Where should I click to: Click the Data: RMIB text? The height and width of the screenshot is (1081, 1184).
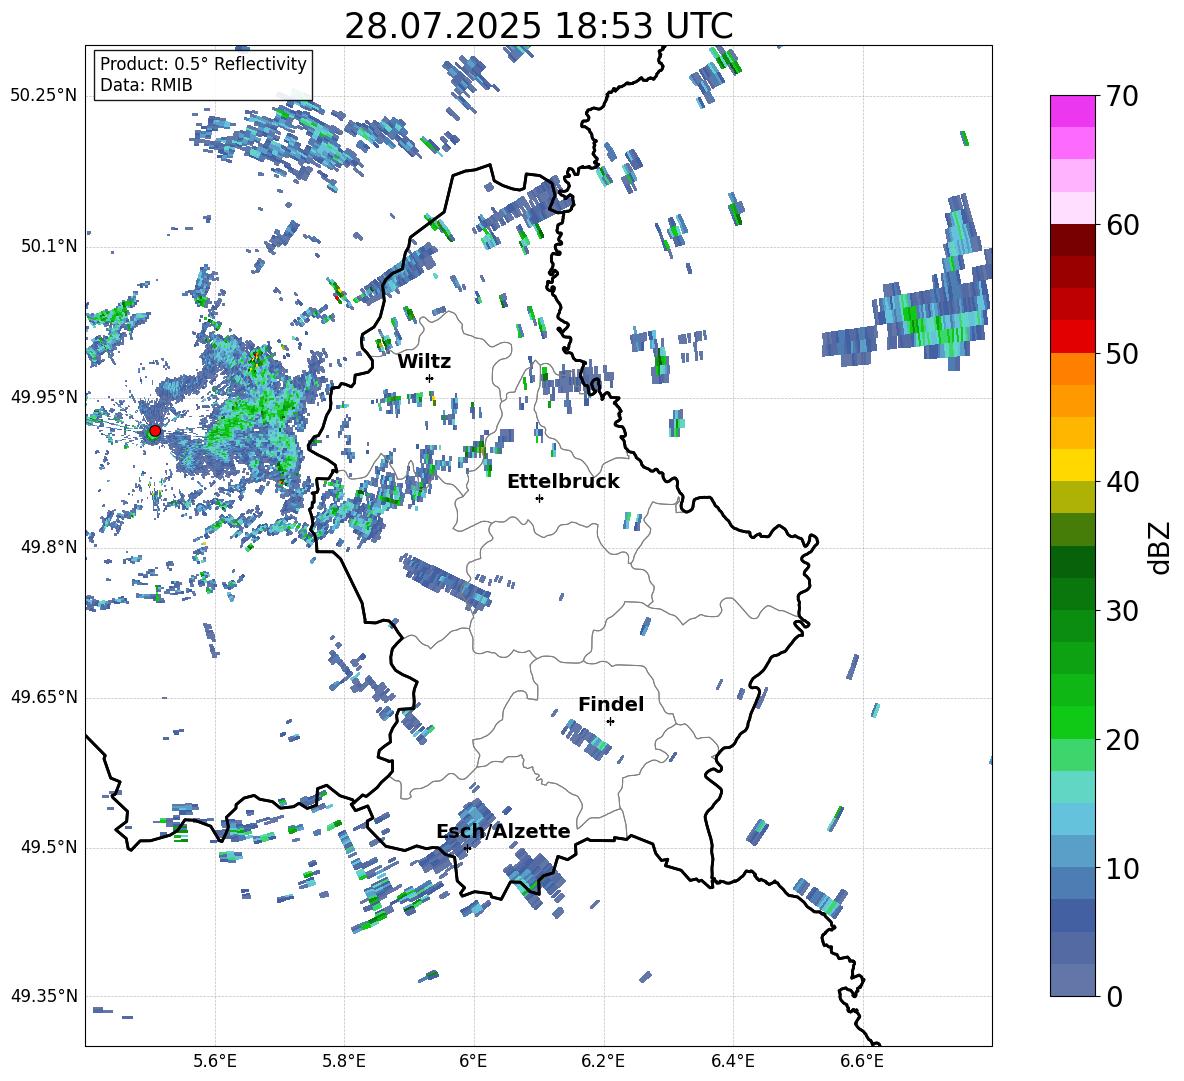click(x=146, y=85)
